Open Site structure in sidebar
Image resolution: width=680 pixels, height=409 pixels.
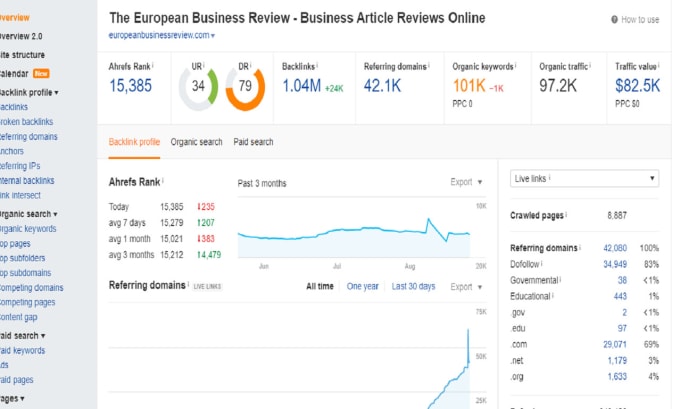tap(22, 55)
